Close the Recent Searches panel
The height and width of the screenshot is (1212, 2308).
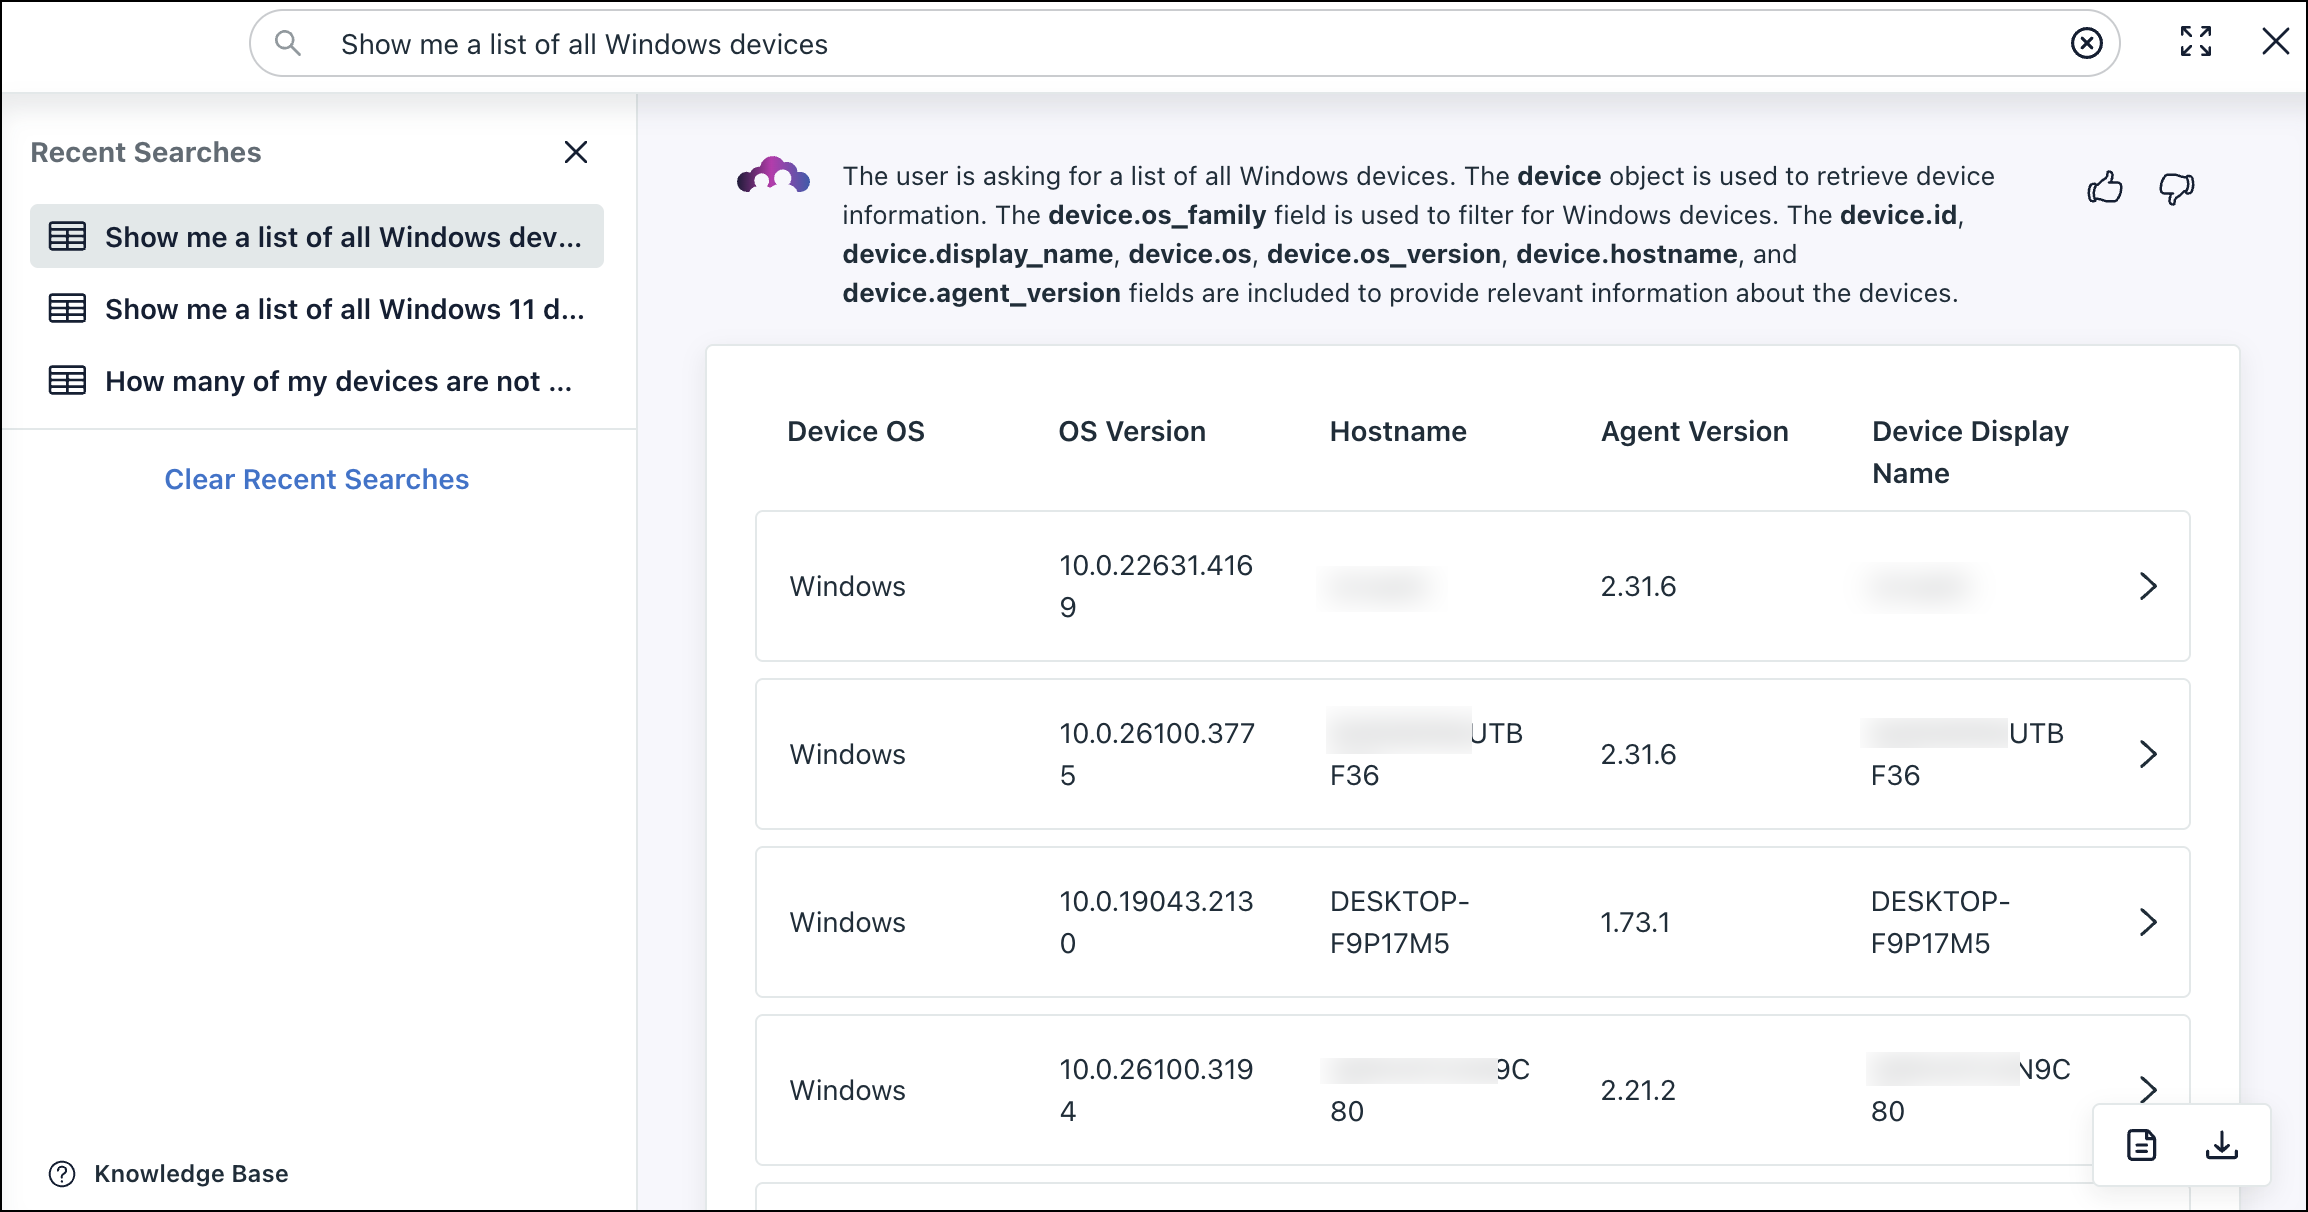[576, 152]
